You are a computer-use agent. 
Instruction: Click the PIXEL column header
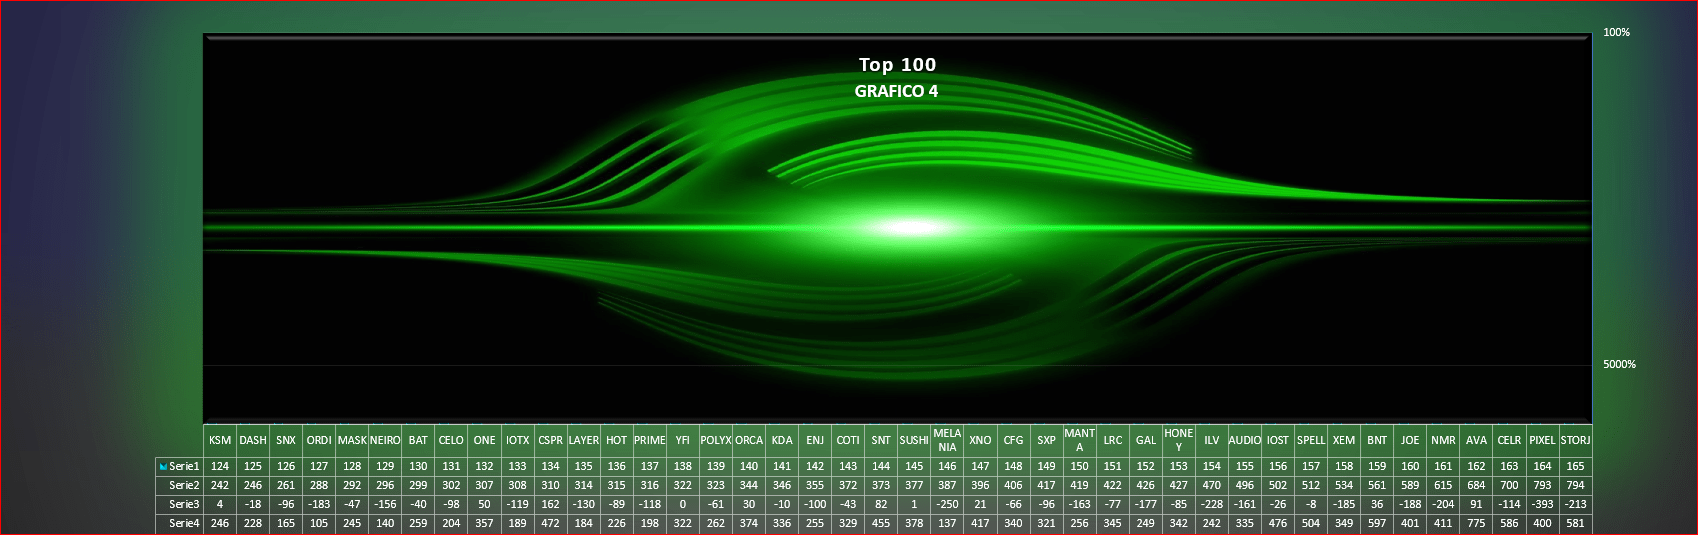[1542, 440]
